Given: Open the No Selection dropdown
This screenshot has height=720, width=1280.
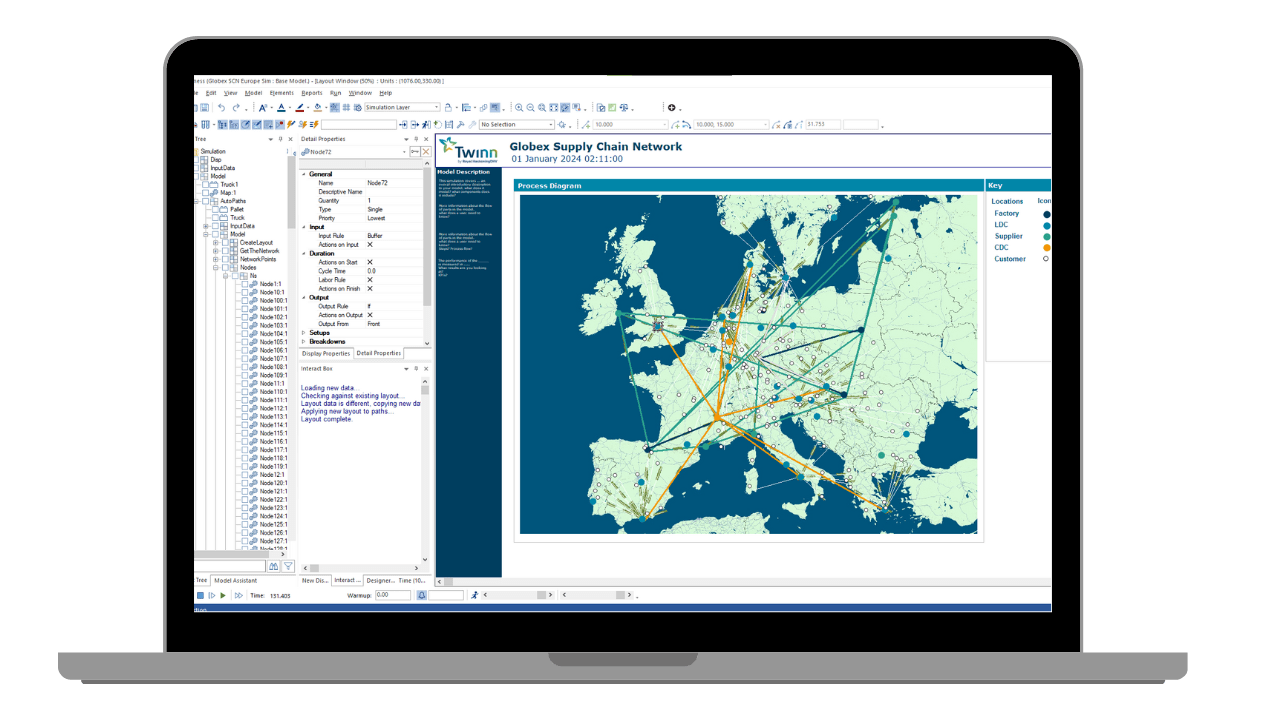Looking at the screenshot, I should tap(551, 124).
